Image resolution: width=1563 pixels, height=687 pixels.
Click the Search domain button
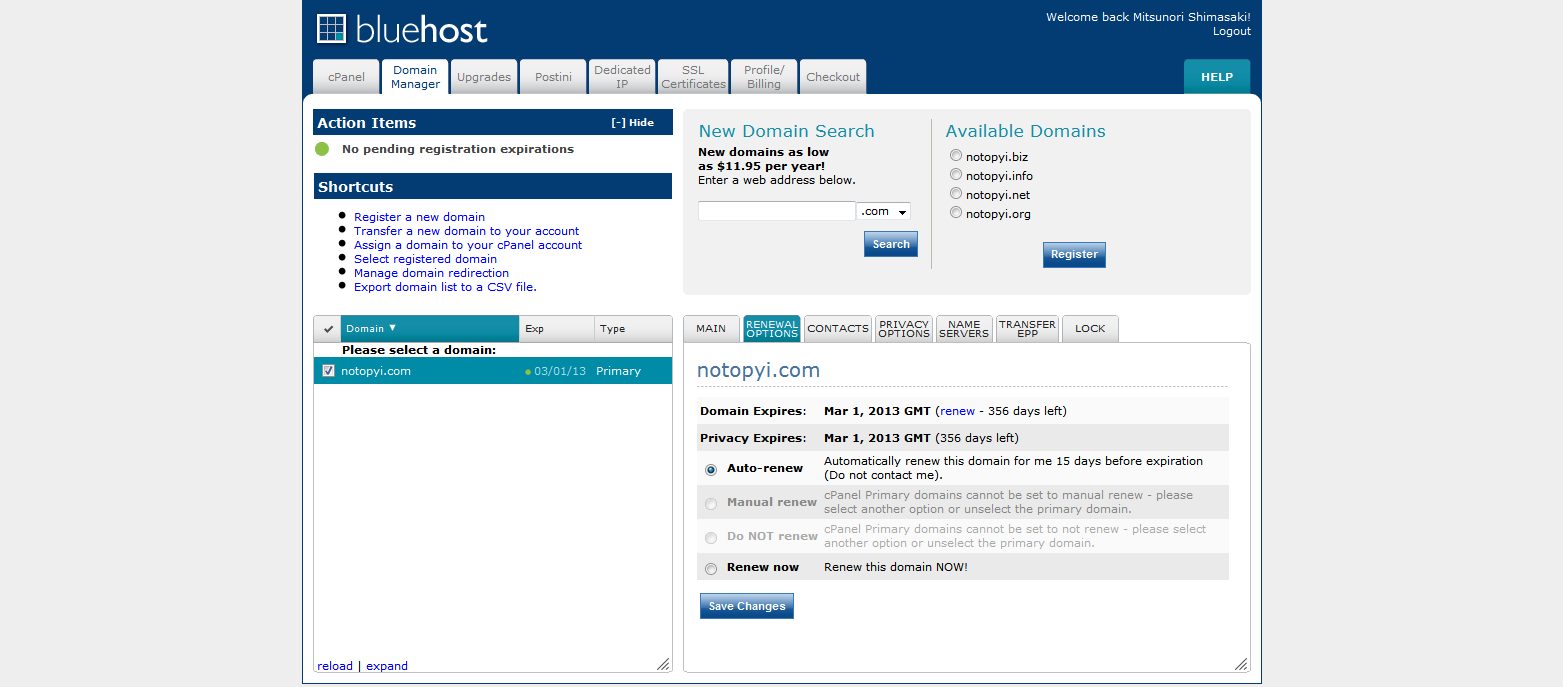pyautogui.click(x=891, y=244)
